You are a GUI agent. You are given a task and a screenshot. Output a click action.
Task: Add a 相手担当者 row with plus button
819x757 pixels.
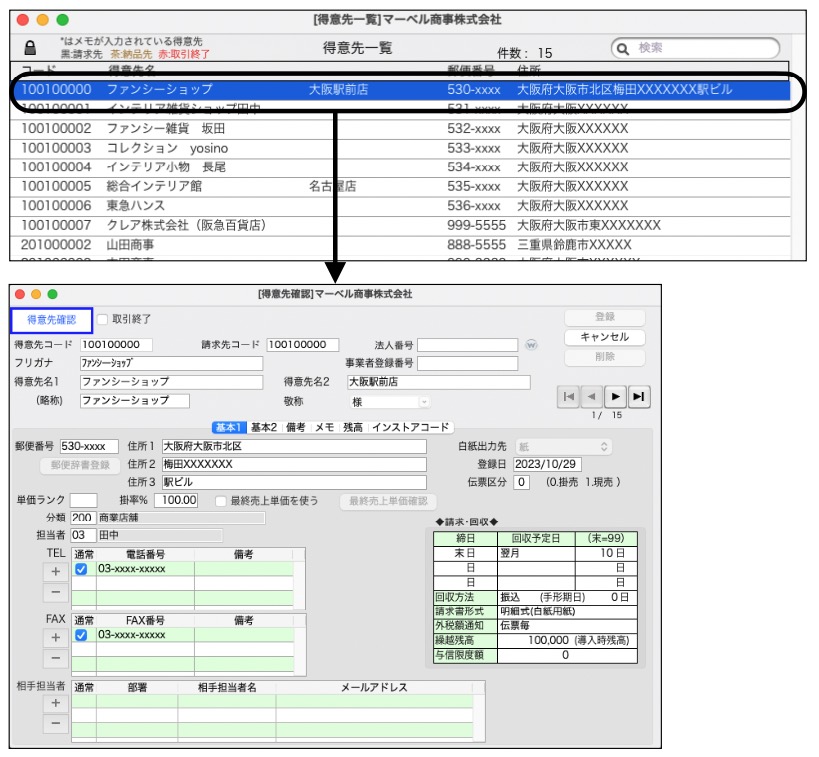56,703
